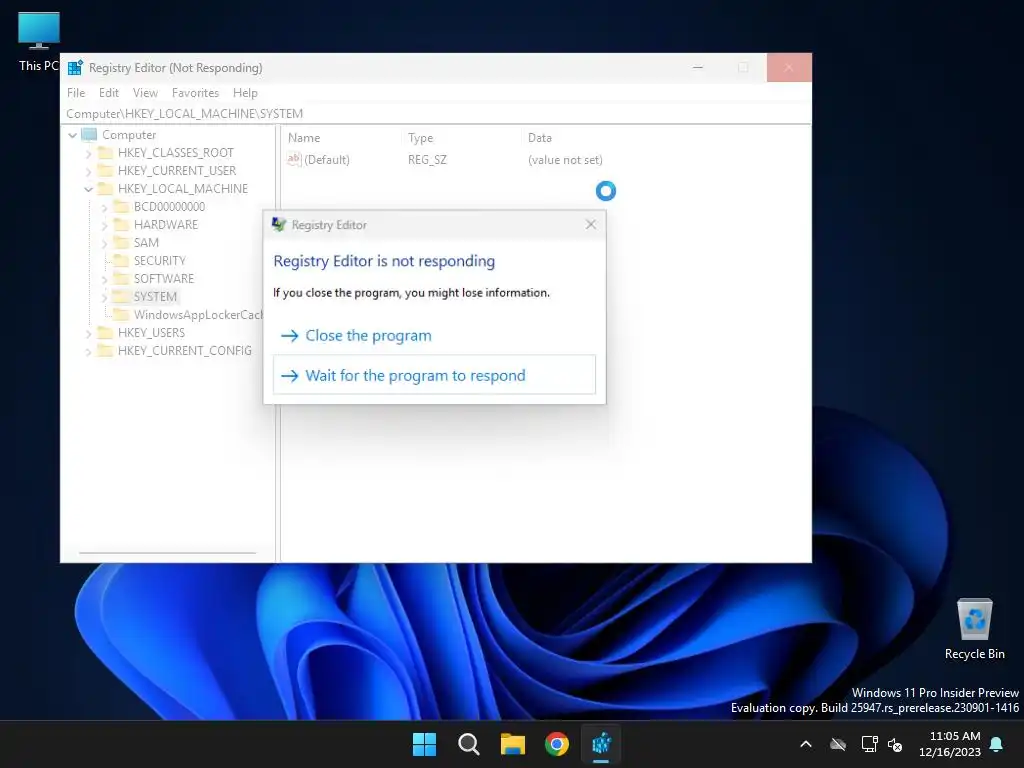The image size is (1024, 768).
Task: Select the HARDWARE key
Action: 165,225
